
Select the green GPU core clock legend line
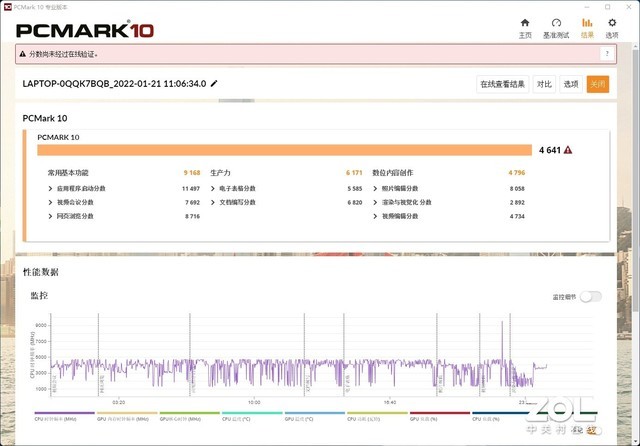coord(189,413)
